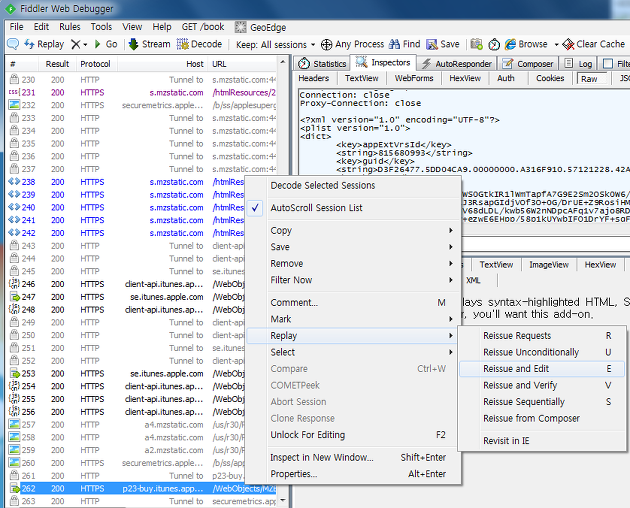Open the request Headers inspector tab
The image size is (630, 508).
tap(314, 78)
